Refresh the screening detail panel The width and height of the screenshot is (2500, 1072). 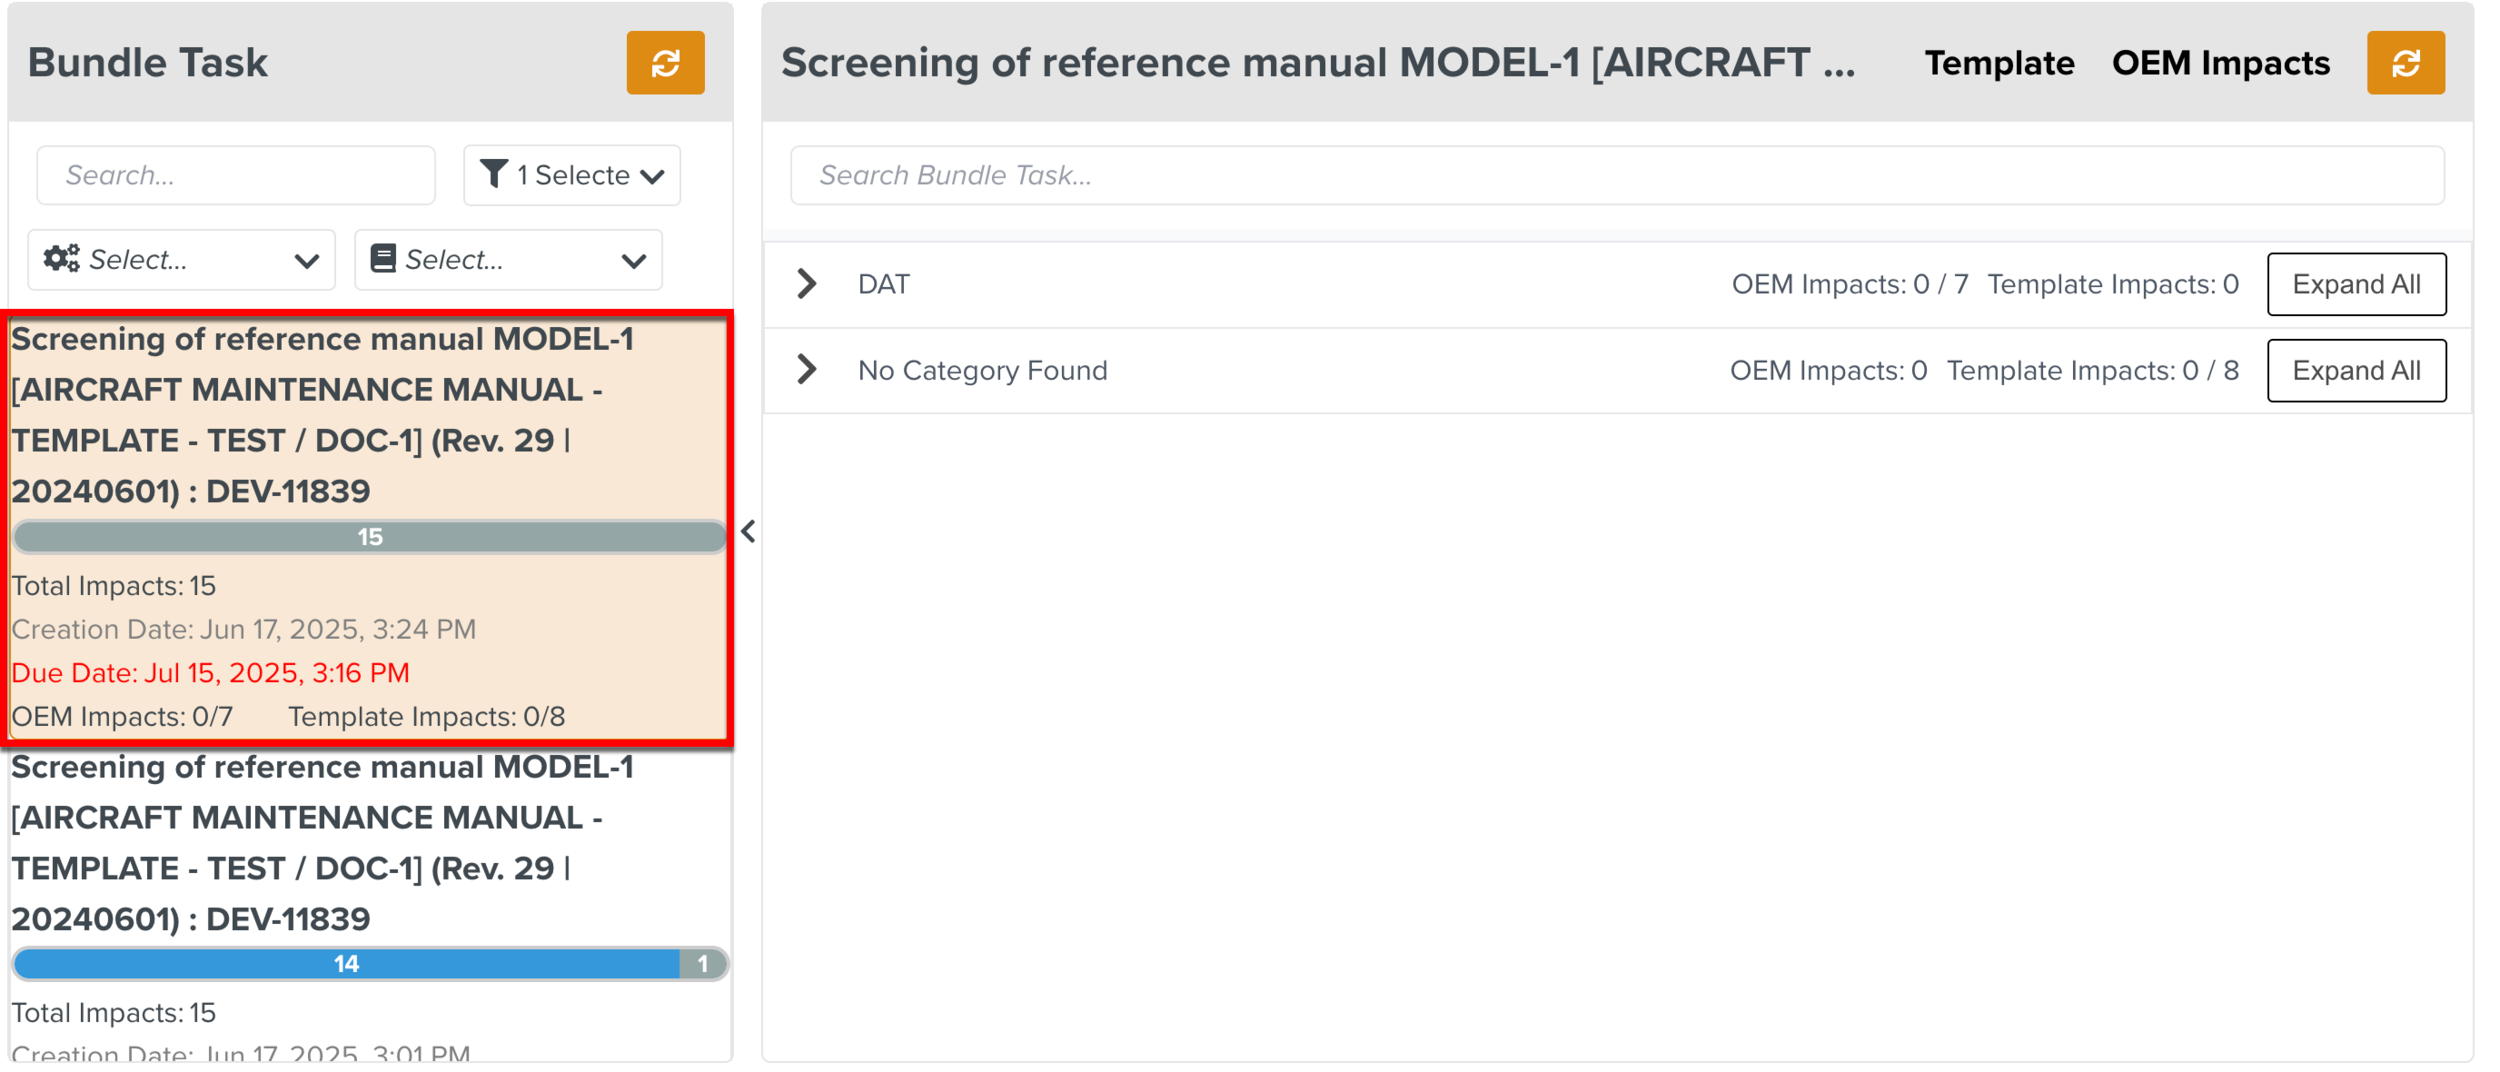(2405, 63)
